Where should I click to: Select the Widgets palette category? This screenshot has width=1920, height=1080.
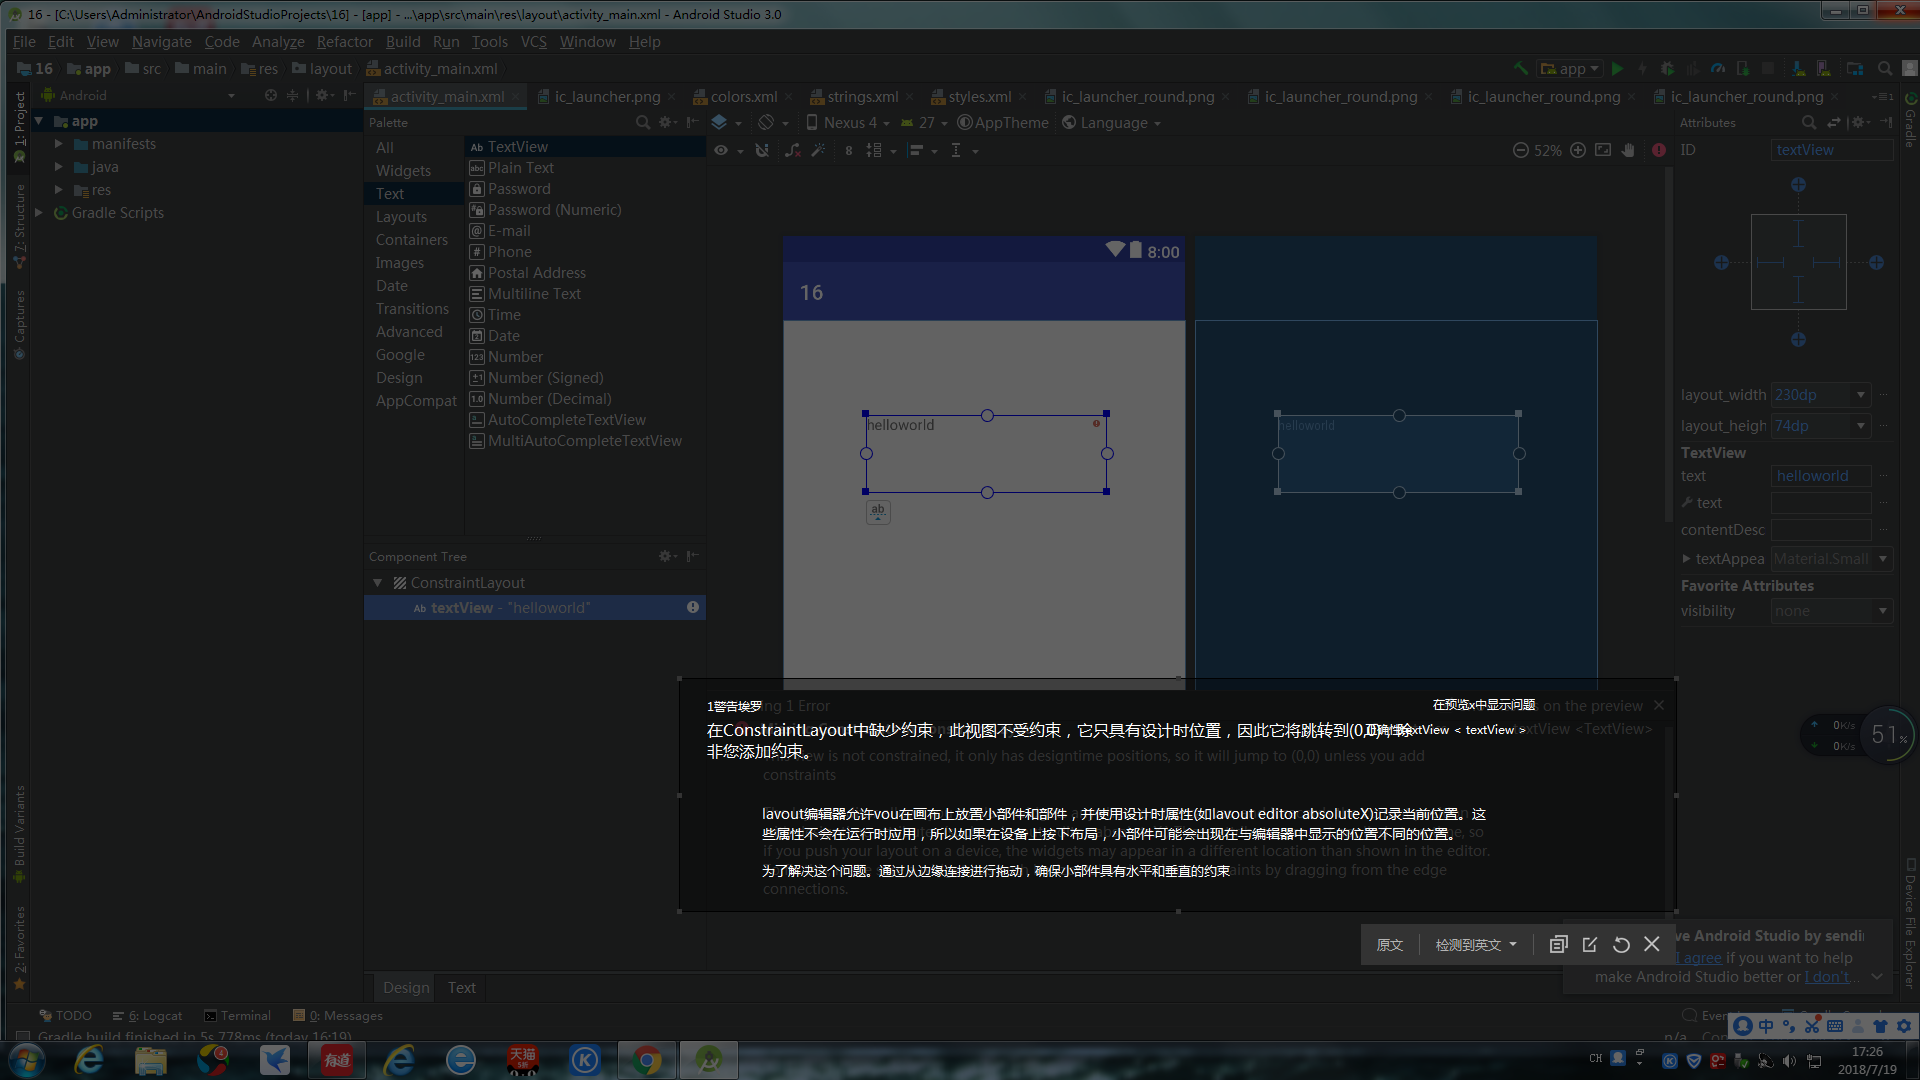click(403, 171)
